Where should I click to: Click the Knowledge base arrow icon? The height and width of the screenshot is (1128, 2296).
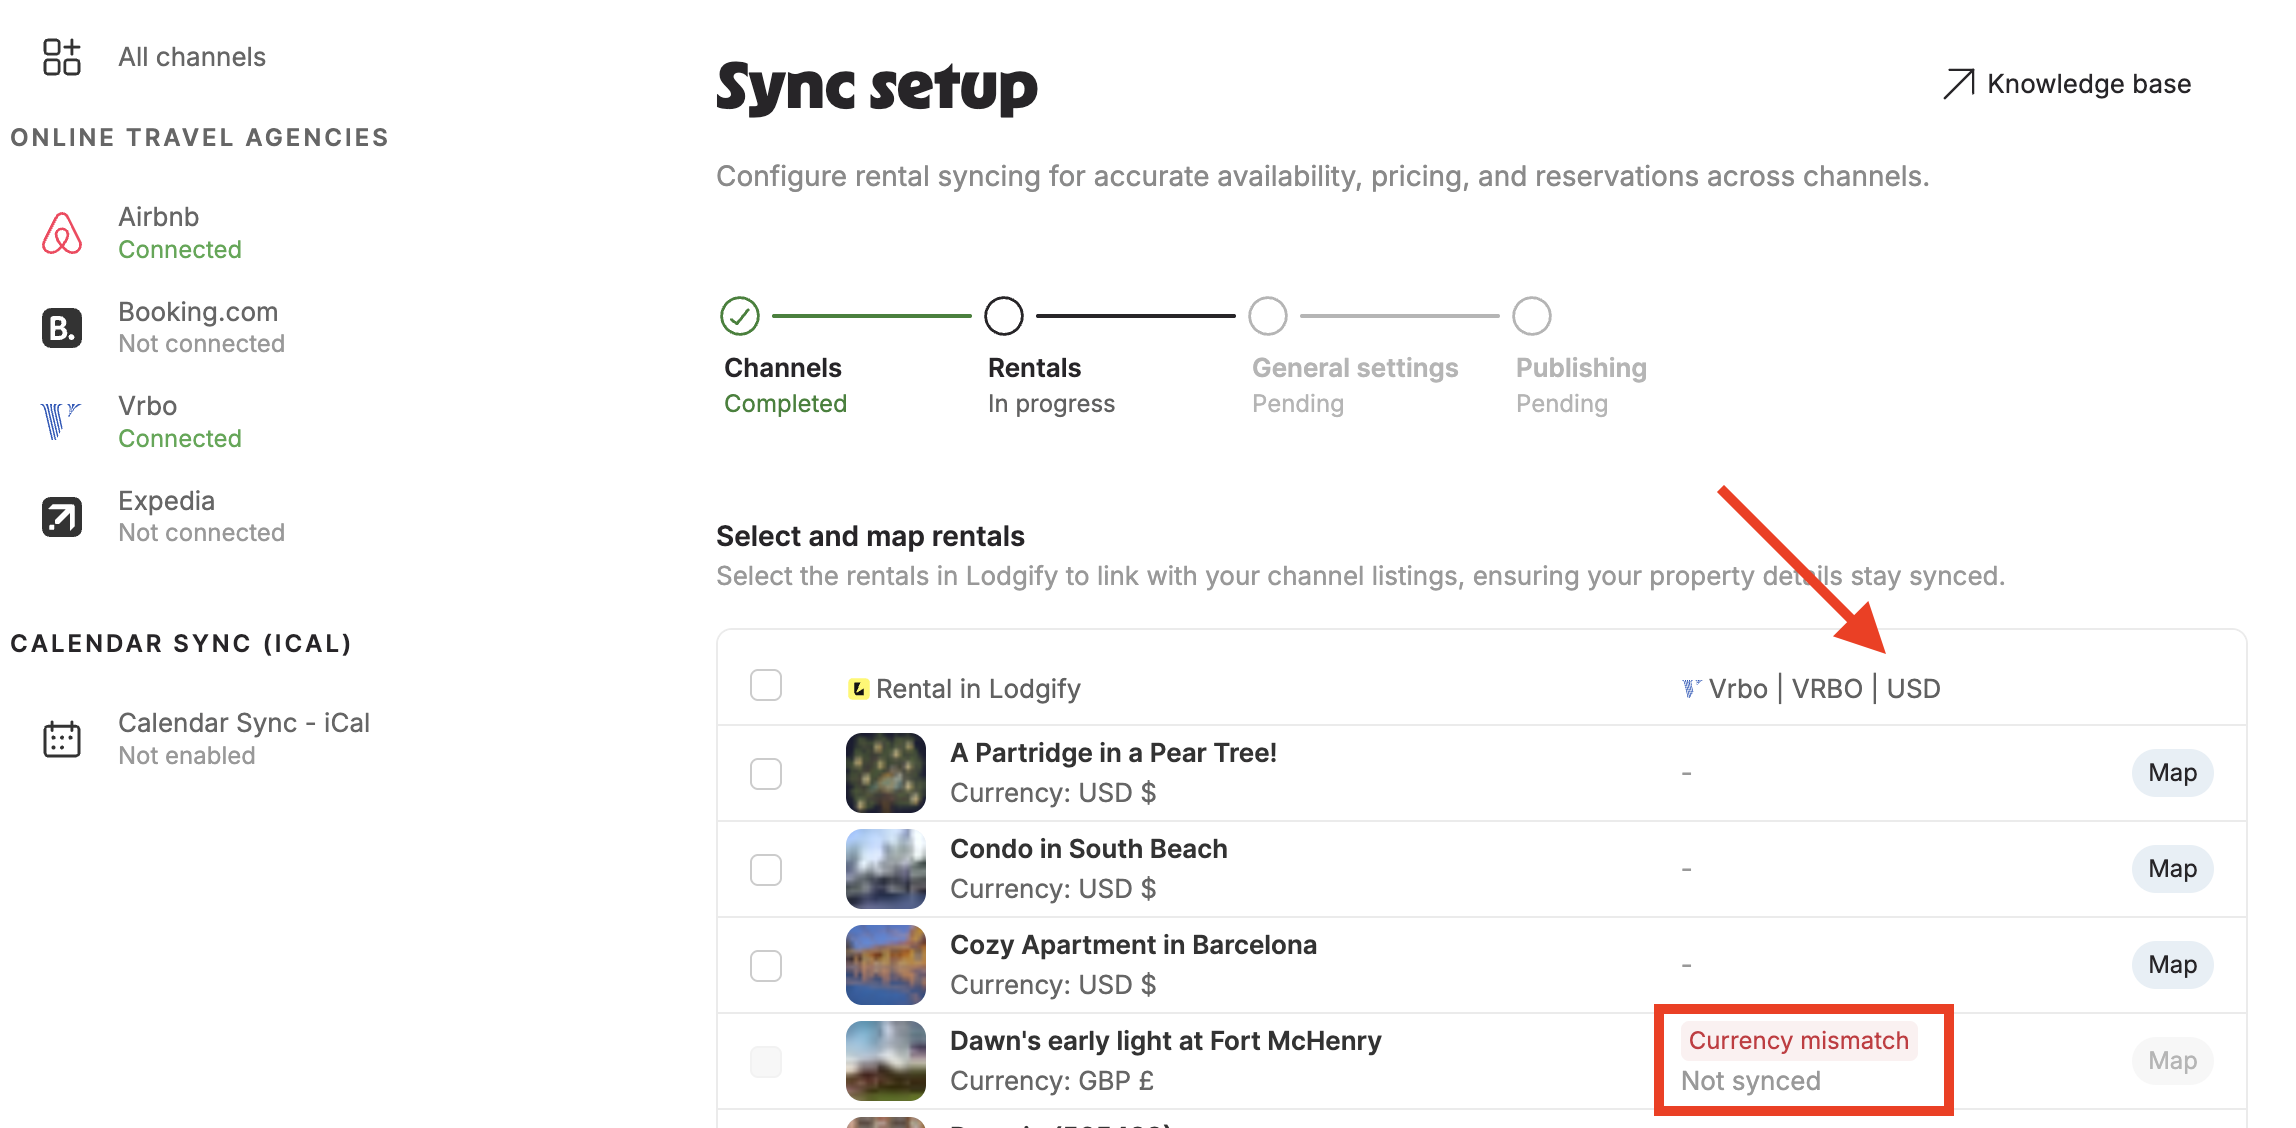click(1959, 84)
